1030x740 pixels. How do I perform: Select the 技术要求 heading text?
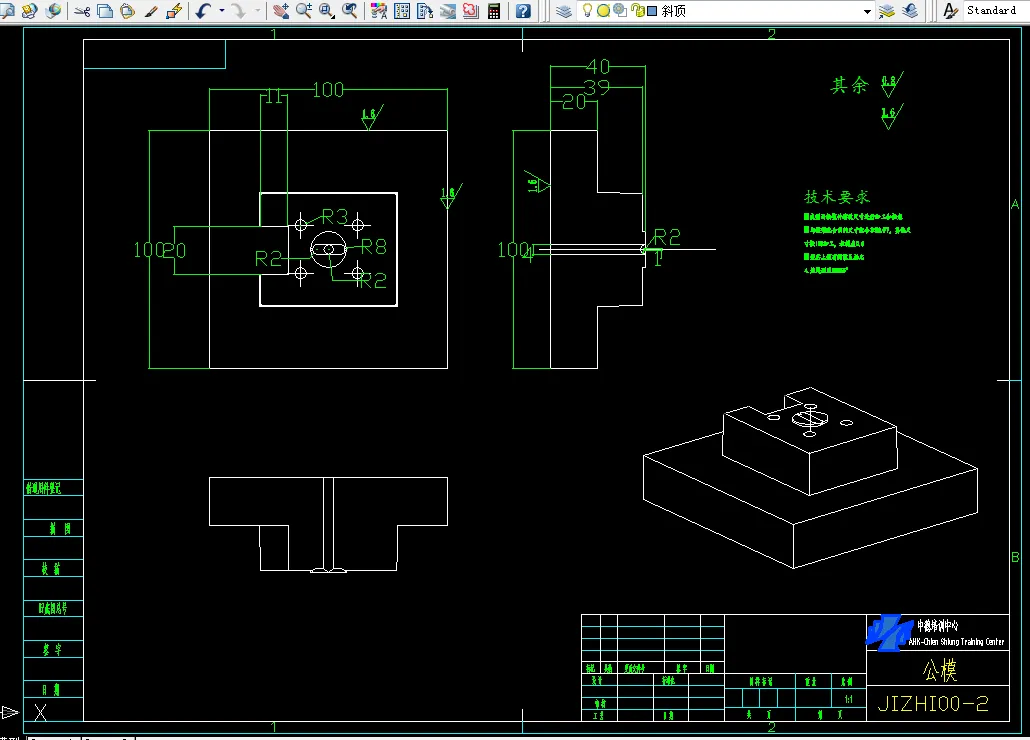(x=837, y=196)
